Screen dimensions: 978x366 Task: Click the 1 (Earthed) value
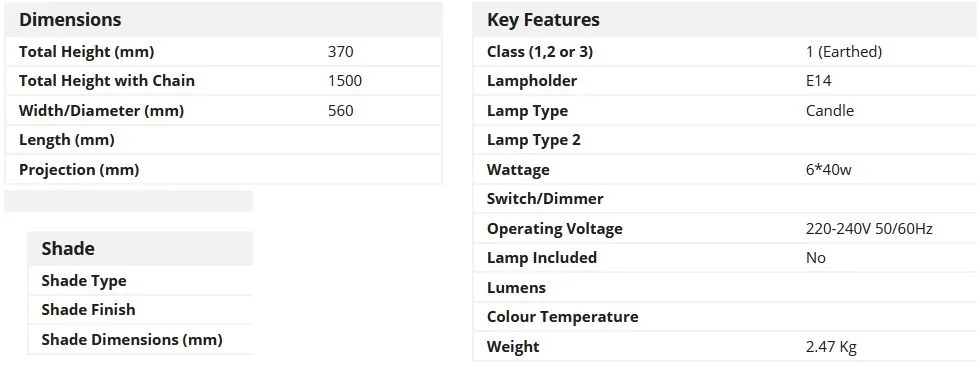click(844, 51)
